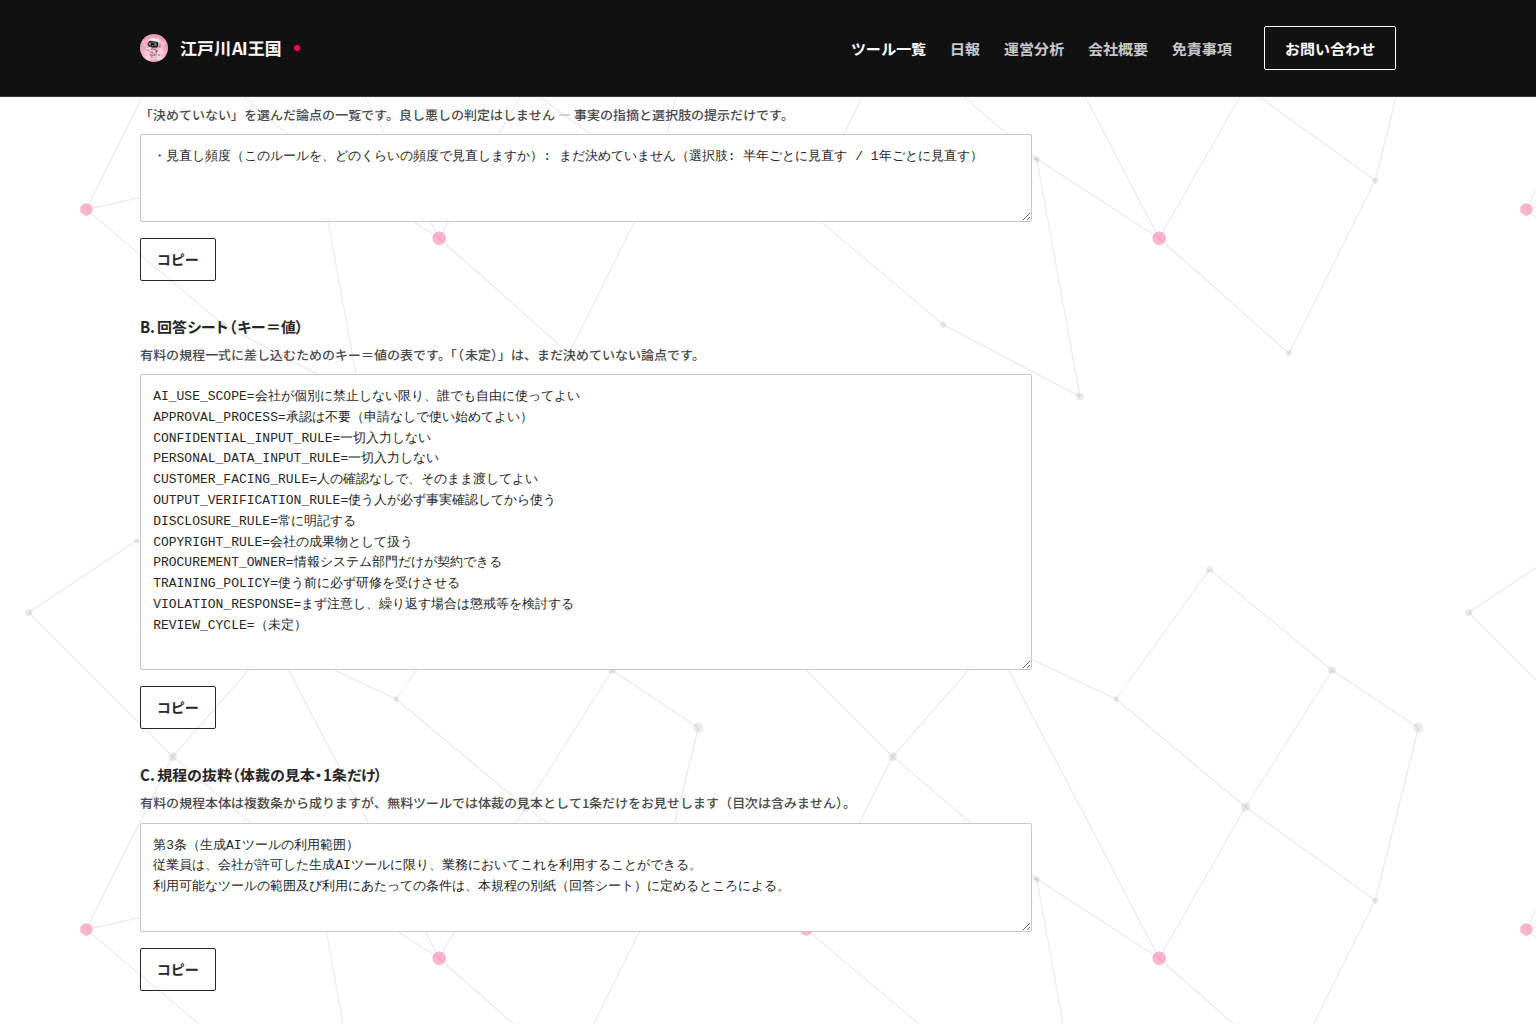
Task: Click the REVIEW_CYCLE=（未定） line
Action: click(227, 625)
